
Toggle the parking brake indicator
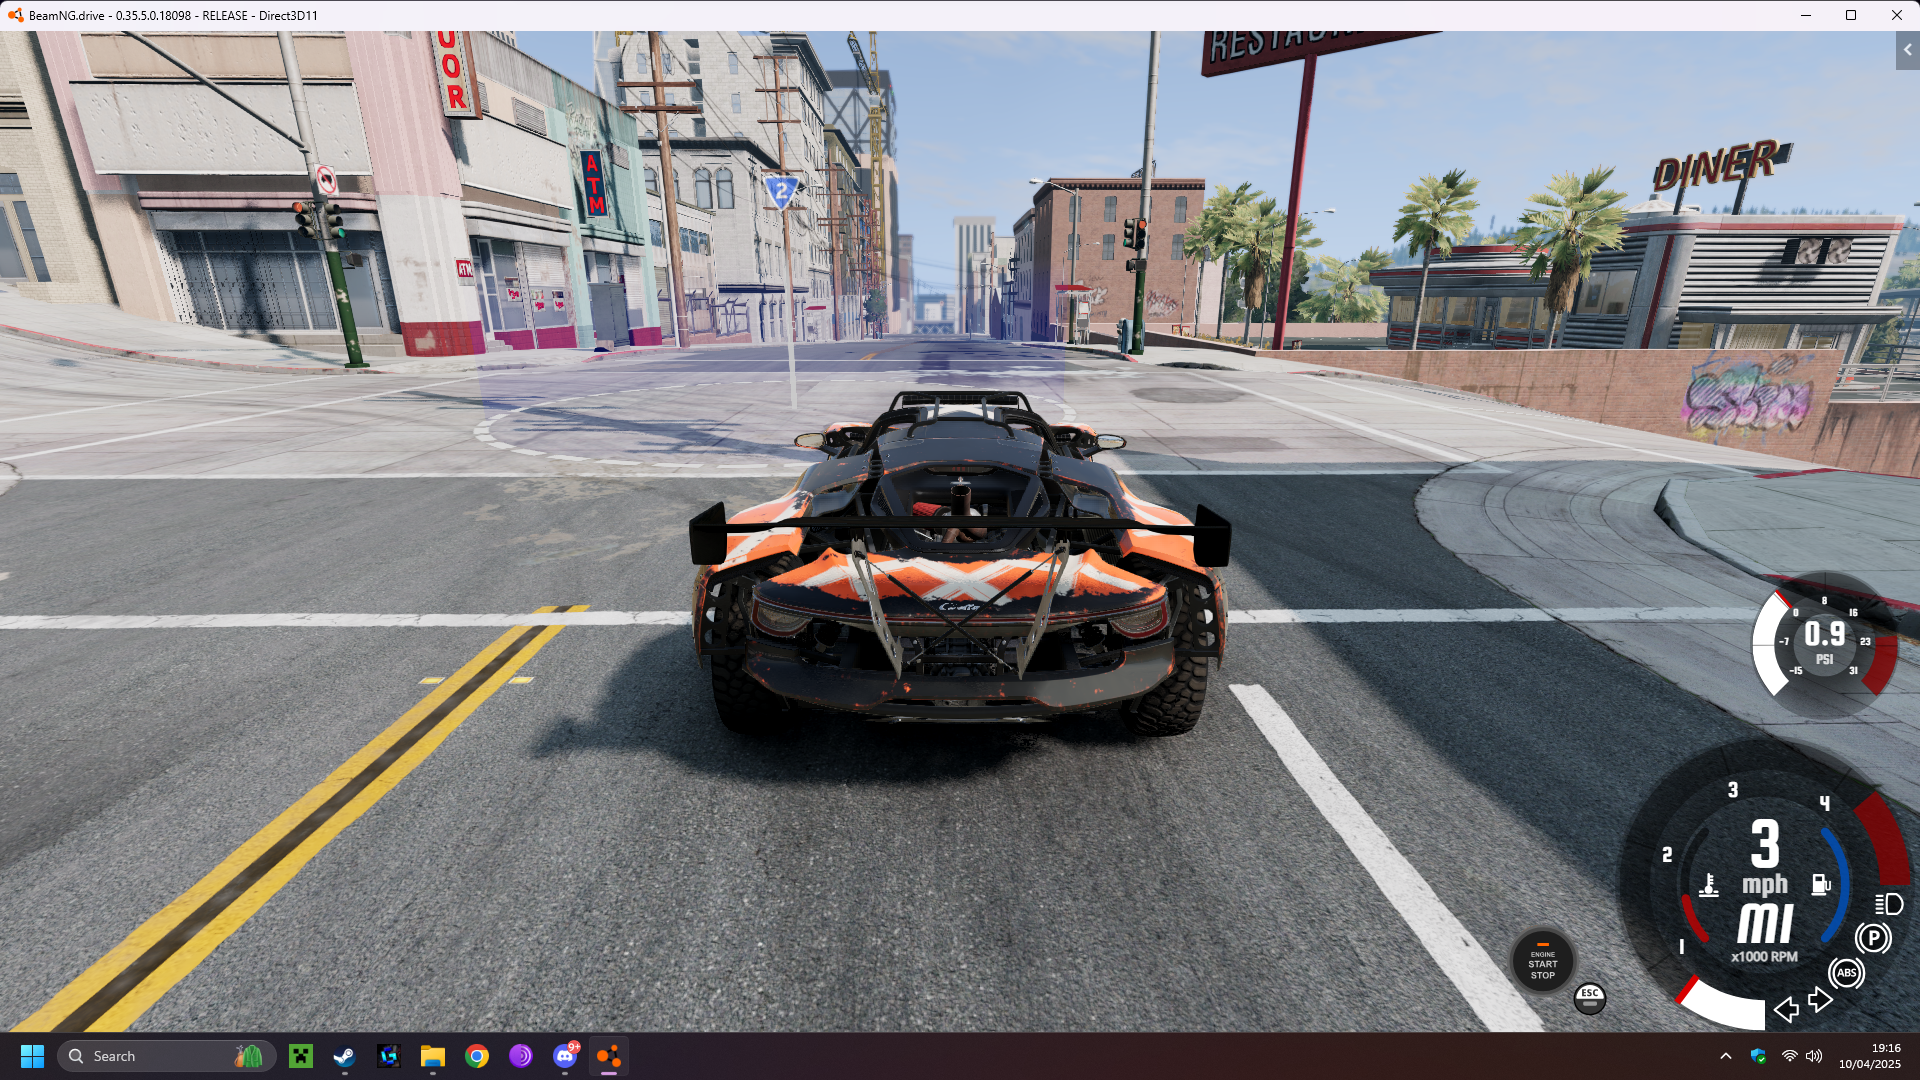coord(1873,938)
